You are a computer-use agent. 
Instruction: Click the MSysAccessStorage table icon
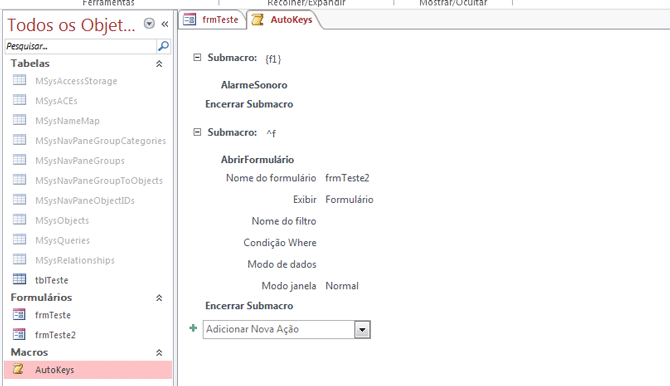(19, 80)
